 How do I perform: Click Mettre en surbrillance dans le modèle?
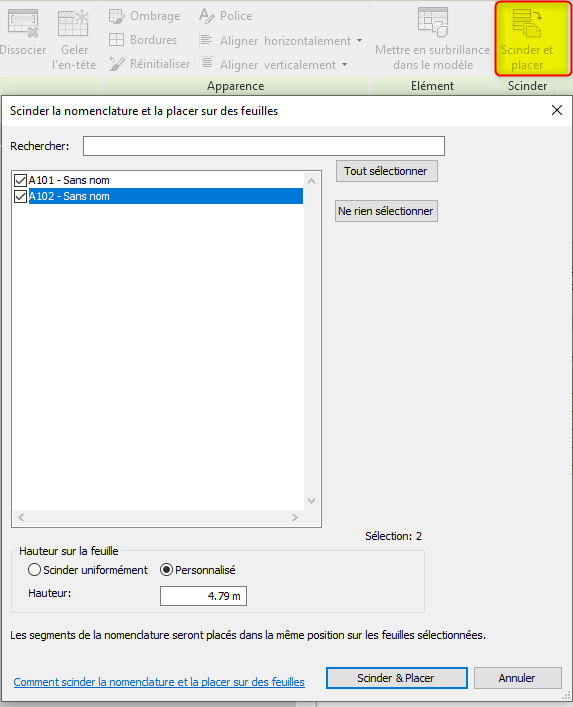(432, 39)
